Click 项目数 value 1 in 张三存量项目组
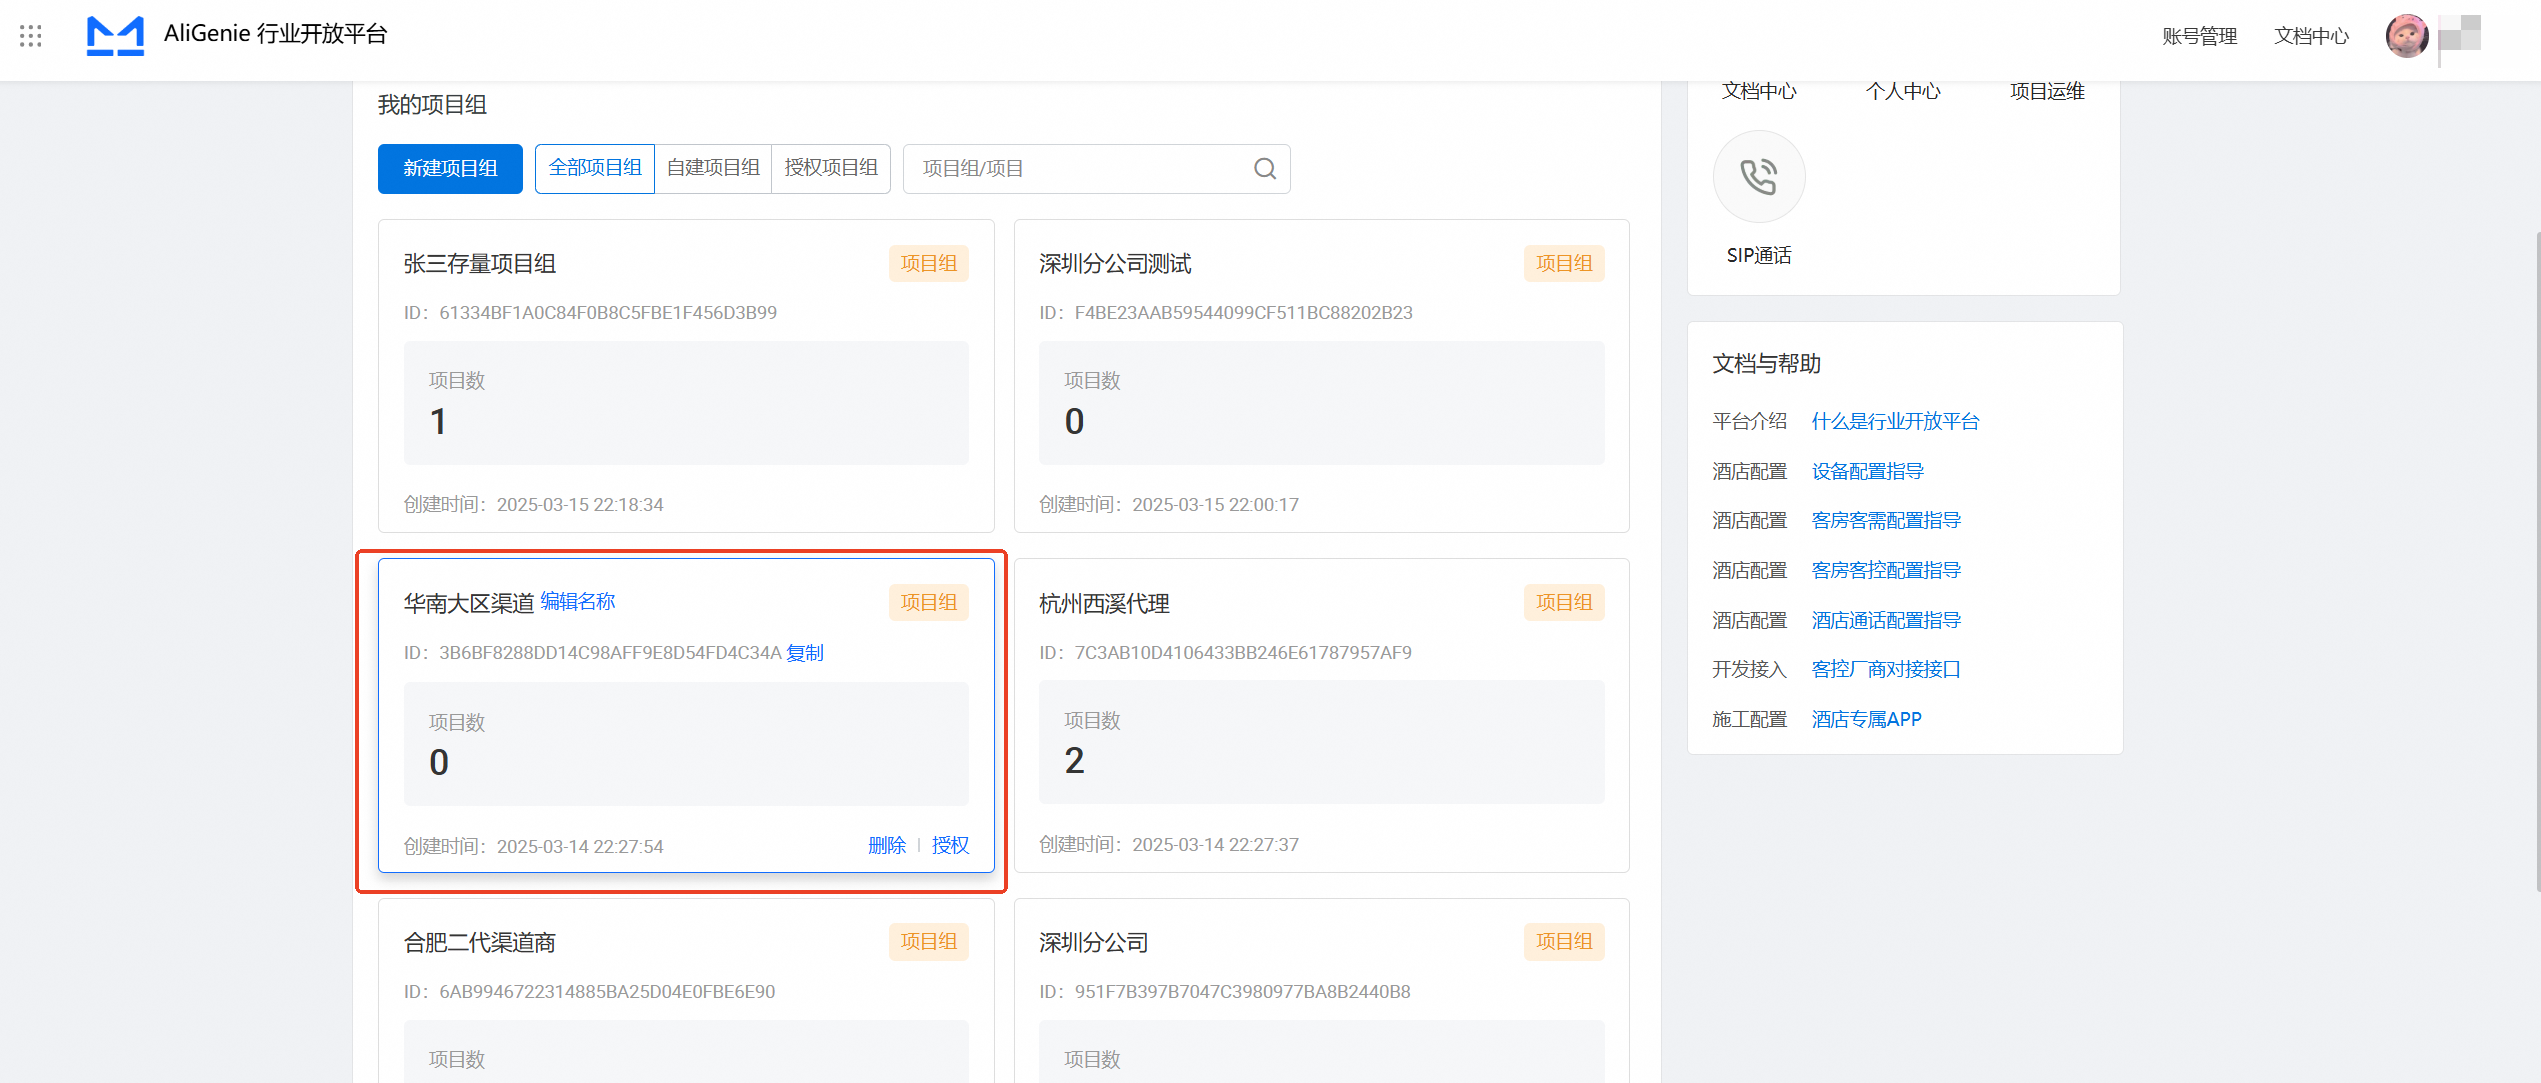Viewport: 2541px width, 1083px height. [x=438, y=422]
